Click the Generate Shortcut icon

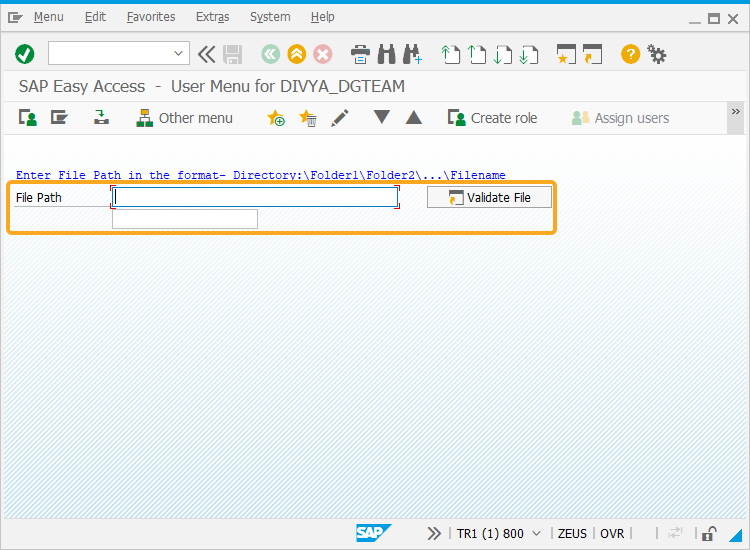(592, 54)
